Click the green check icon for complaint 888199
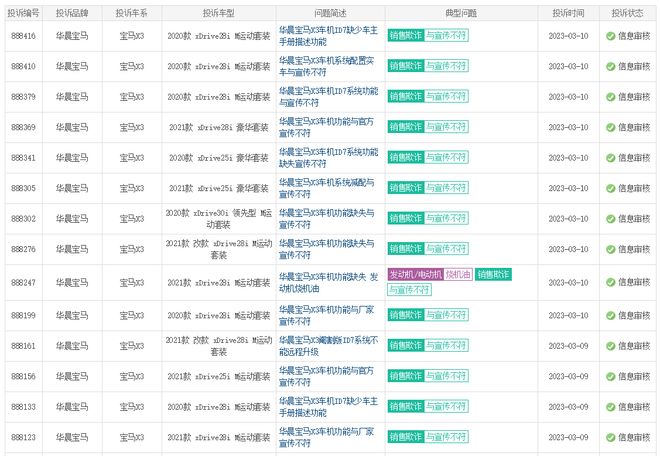 click(611, 316)
